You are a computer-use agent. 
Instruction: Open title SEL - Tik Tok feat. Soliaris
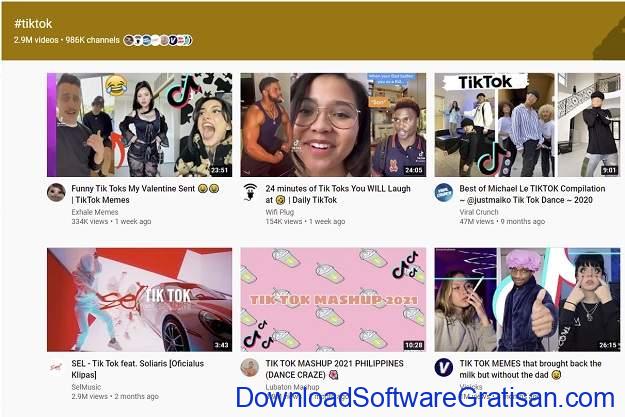tap(138, 369)
